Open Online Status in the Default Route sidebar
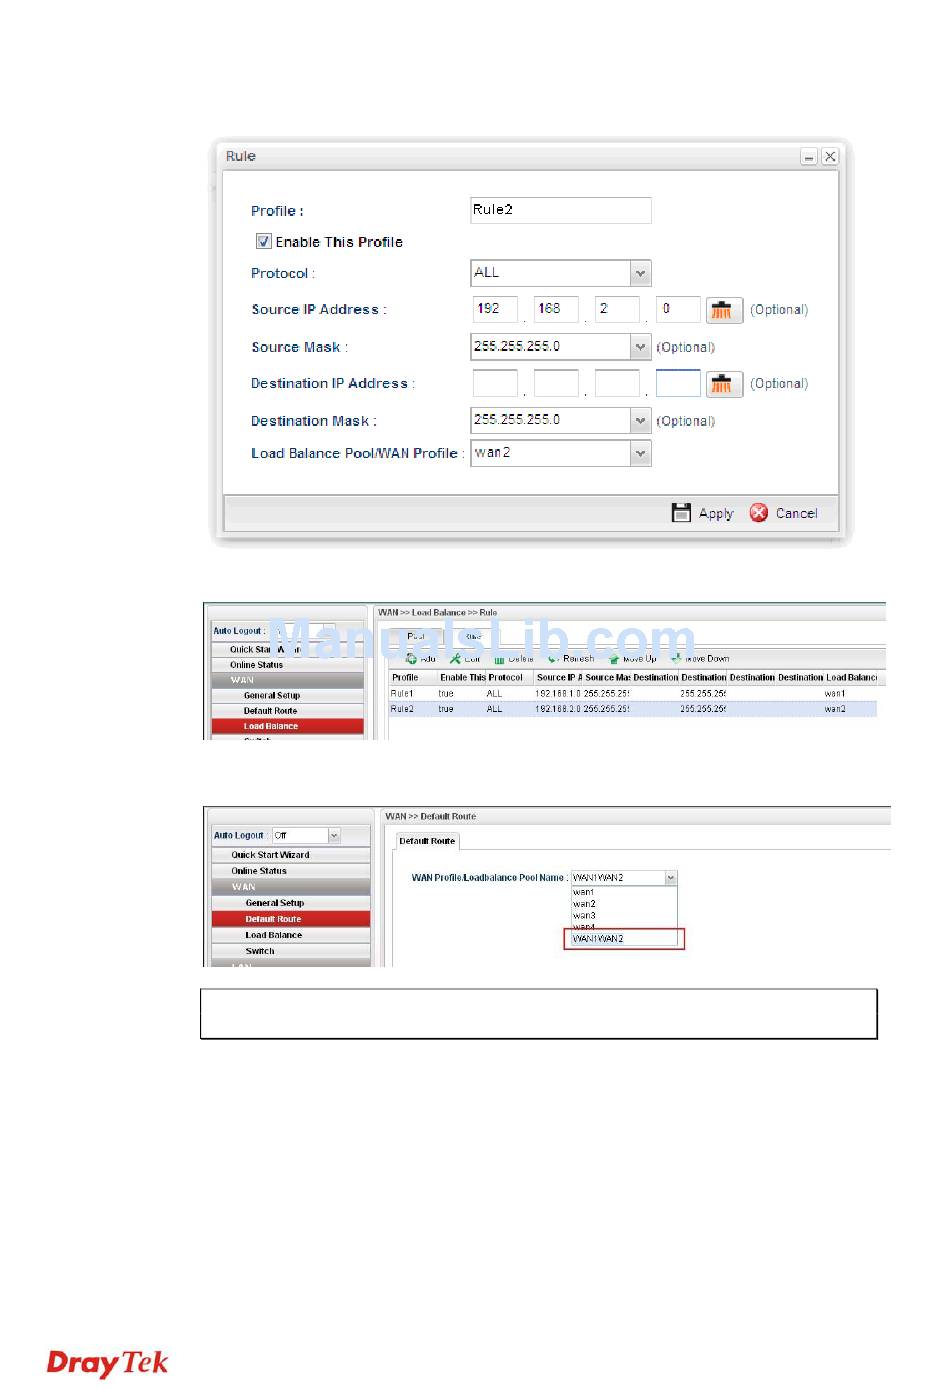The width and height of the screenshot is (950, 1387). [x=291, y=871]
